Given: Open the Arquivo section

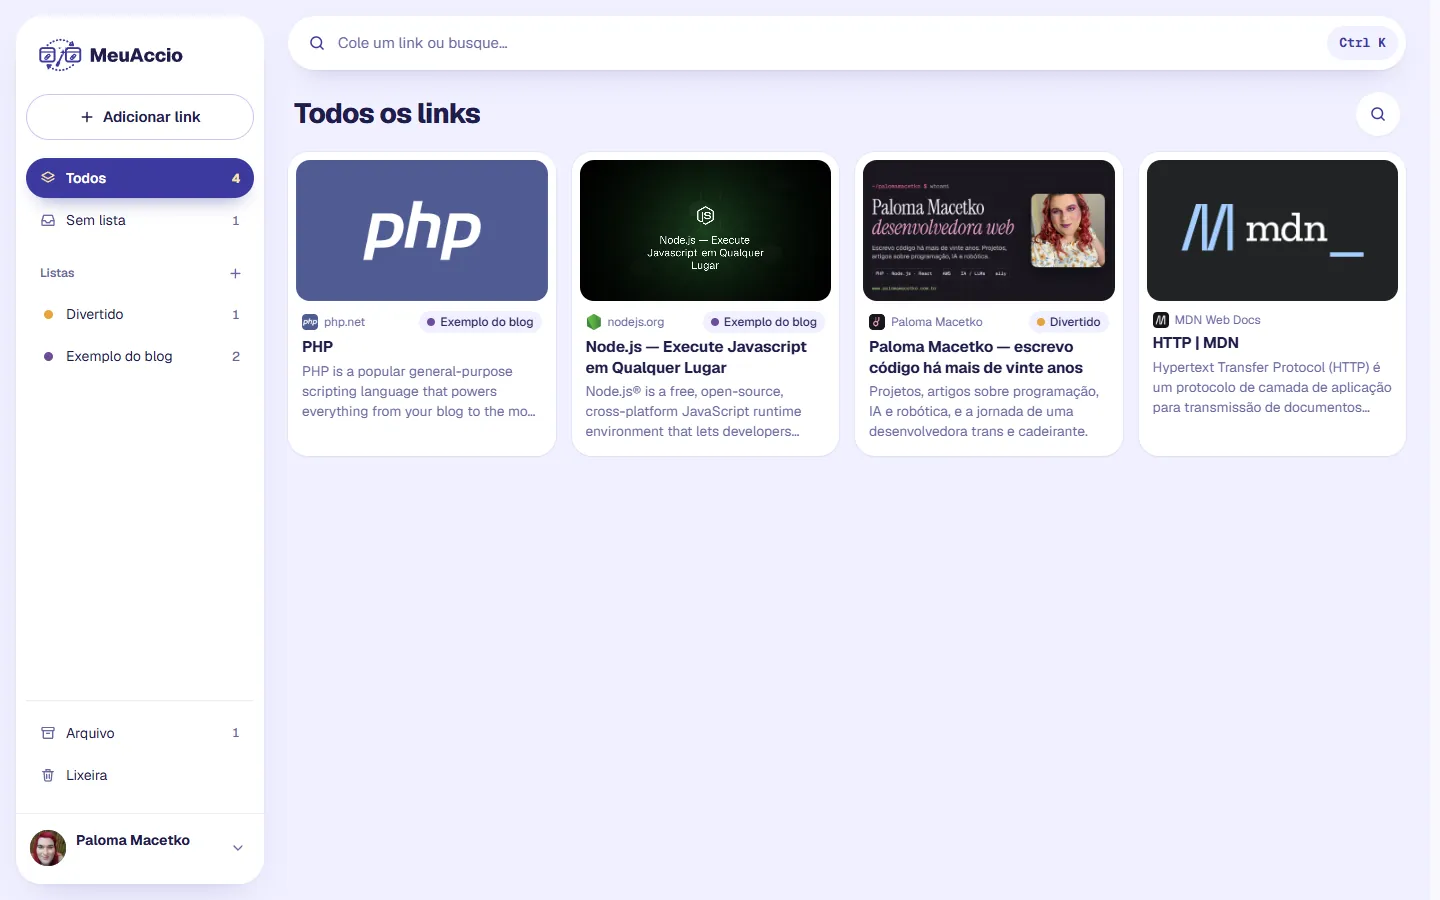Looking at the screenshot, I should pyautogui.click(x=140, y=733).
